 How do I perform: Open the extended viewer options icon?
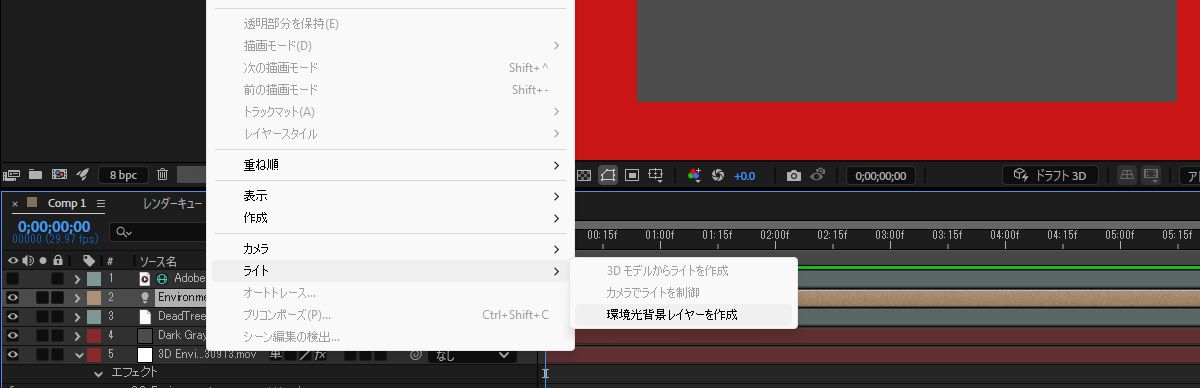(1150, 175)
